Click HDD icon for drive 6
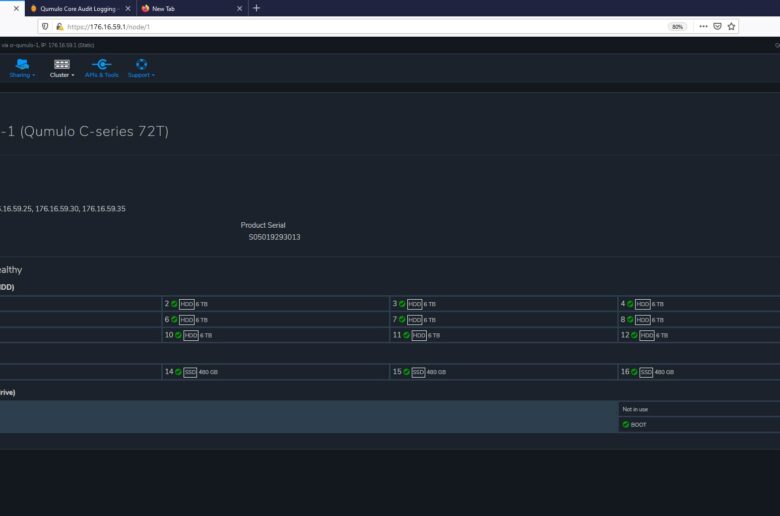780x516 pixels. click(x=187, y=320)
